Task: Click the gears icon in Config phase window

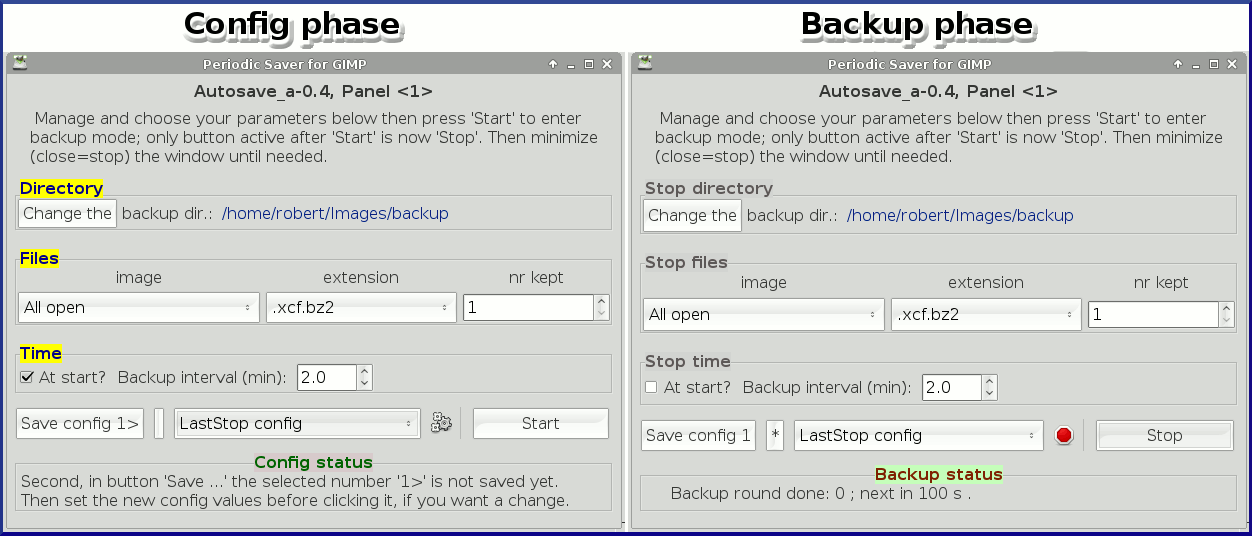Action: point(441,423)
